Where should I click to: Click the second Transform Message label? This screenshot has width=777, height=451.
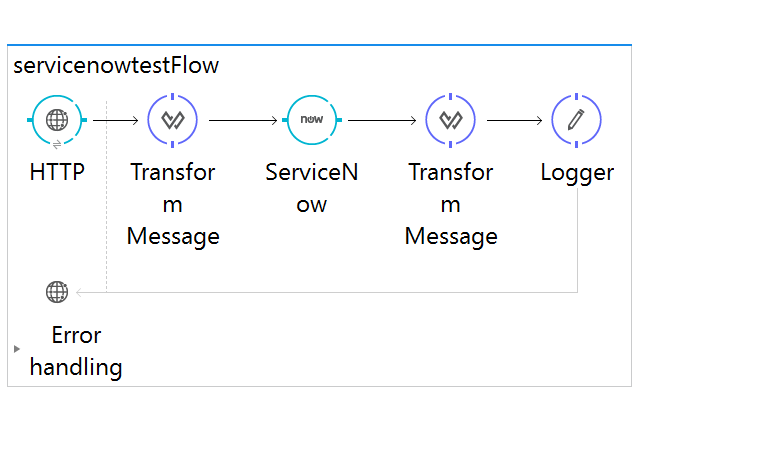click(x=451, y=204)
